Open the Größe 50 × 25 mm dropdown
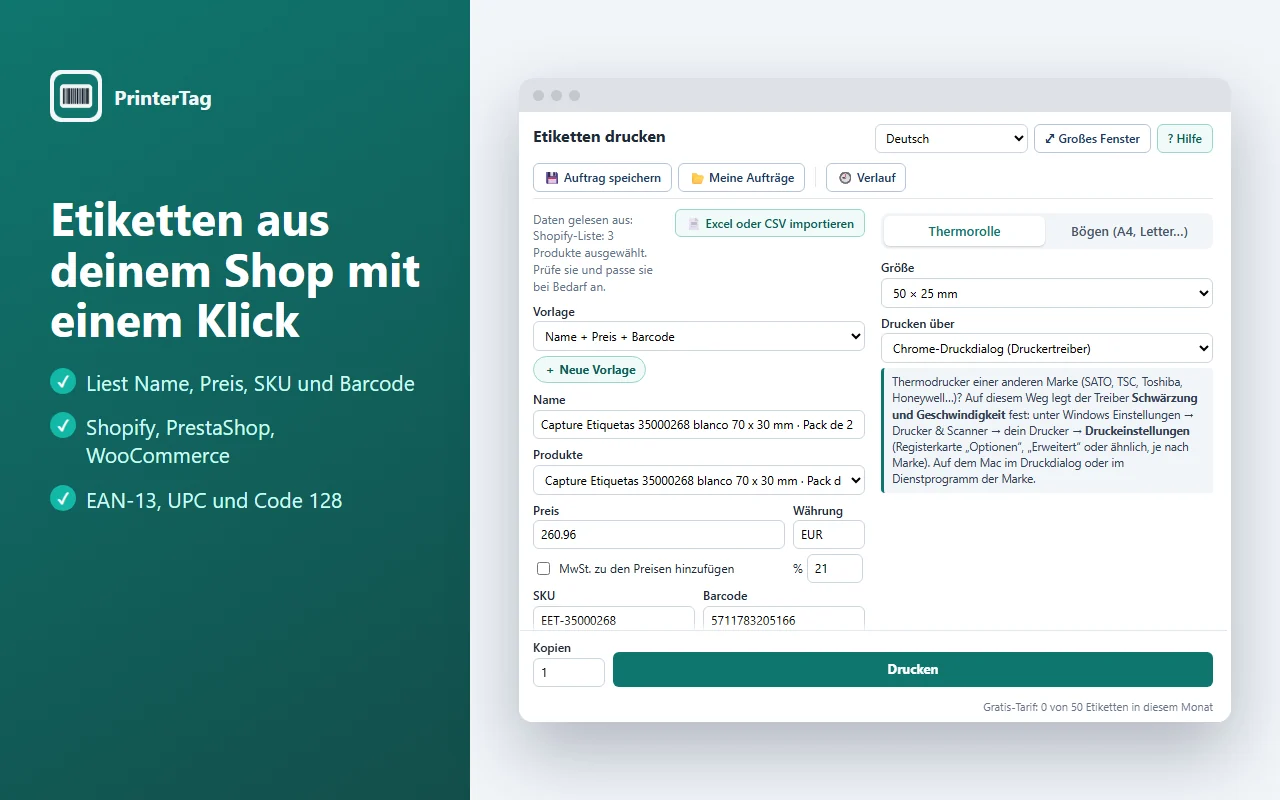Viewport: 1280px width, 800px height. [1047, 294]
